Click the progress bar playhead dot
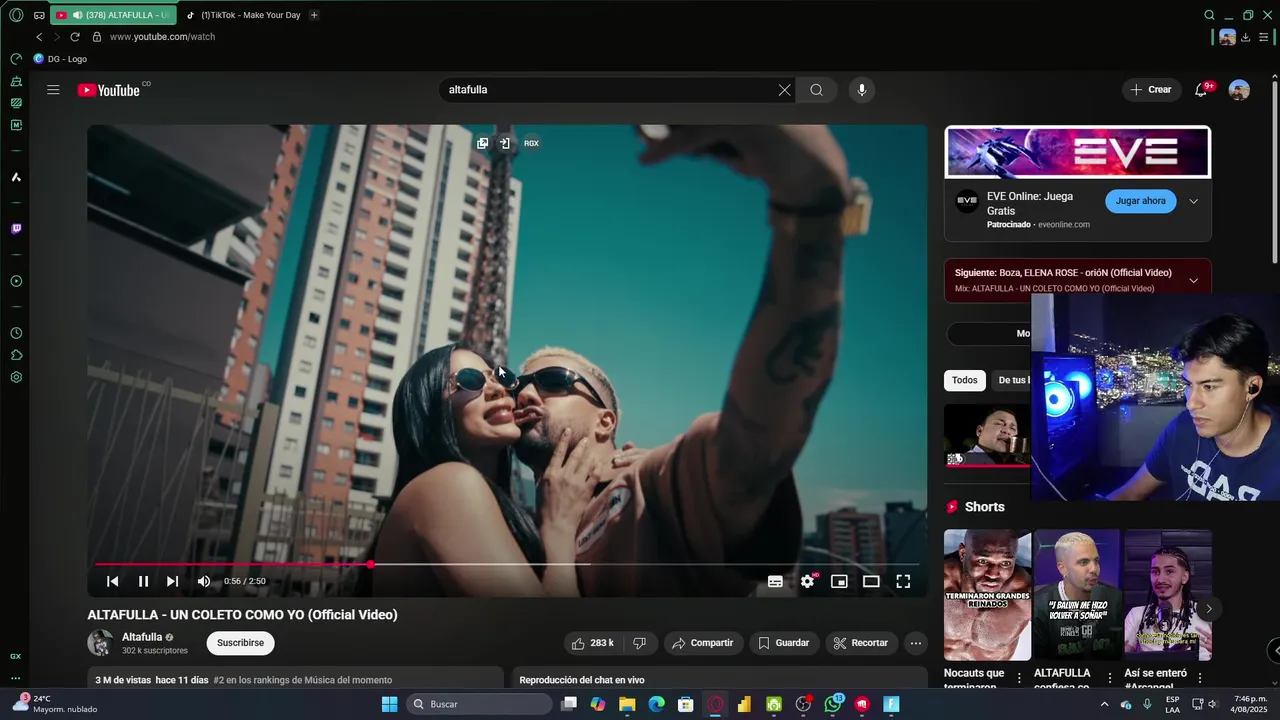Screen dimensions: 1280x720 [x=370, y=565]
